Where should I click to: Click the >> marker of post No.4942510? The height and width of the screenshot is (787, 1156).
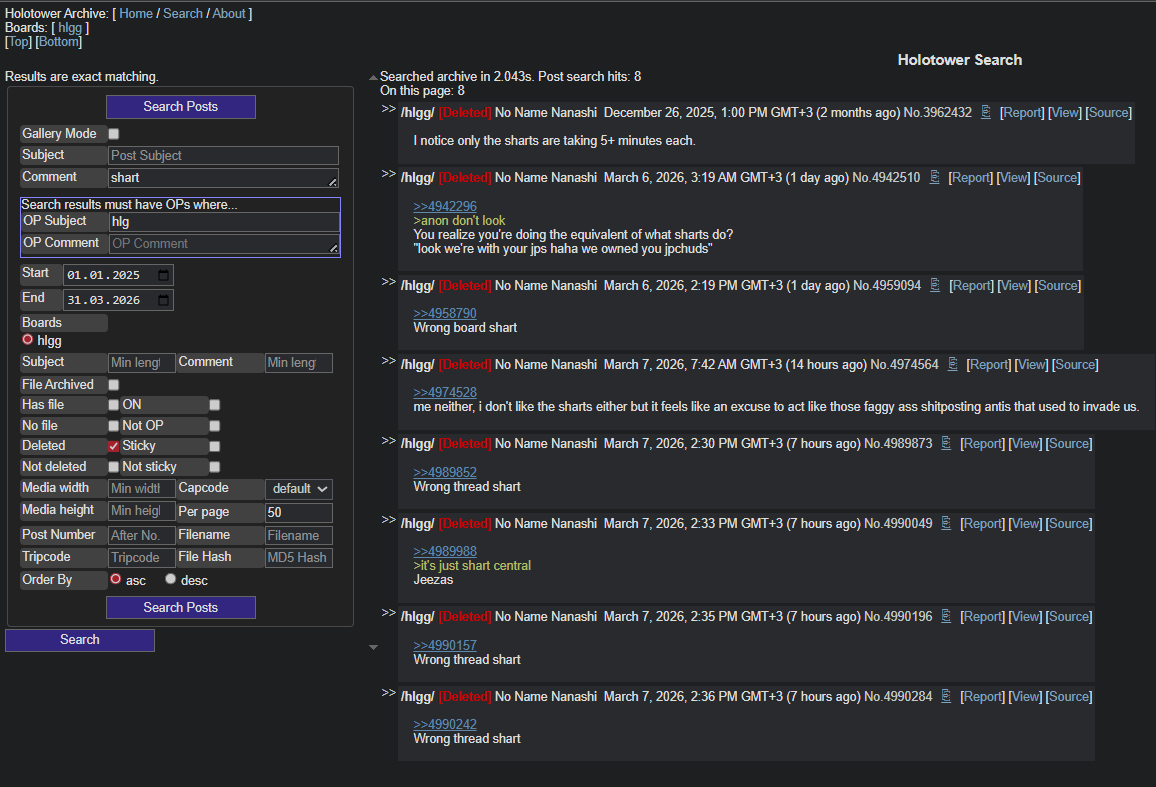pos(389,174)
